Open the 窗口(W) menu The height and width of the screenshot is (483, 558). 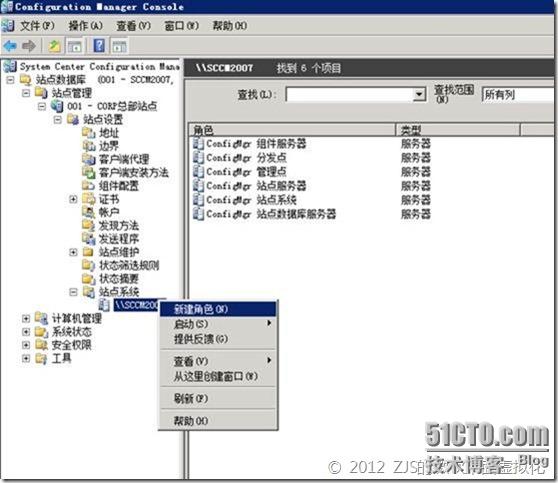pos(181,26)
